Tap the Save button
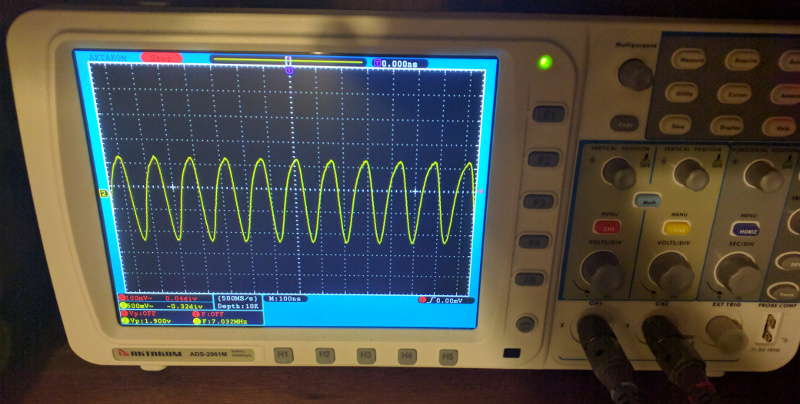Image resolution: width=800 pixels, height=404 pixels. click(676, 124)
